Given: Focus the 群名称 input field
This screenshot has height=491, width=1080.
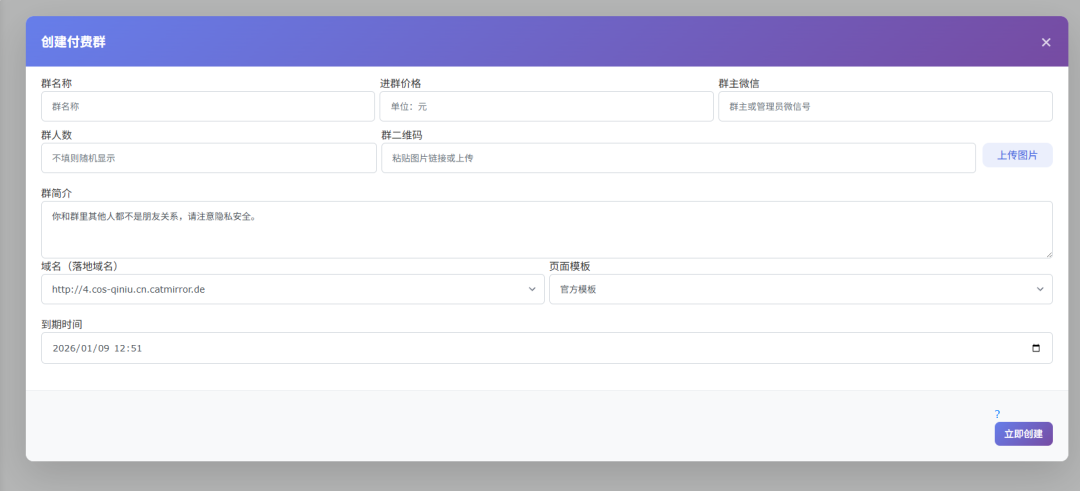Looking at the screenshot, I should (208, 106).
